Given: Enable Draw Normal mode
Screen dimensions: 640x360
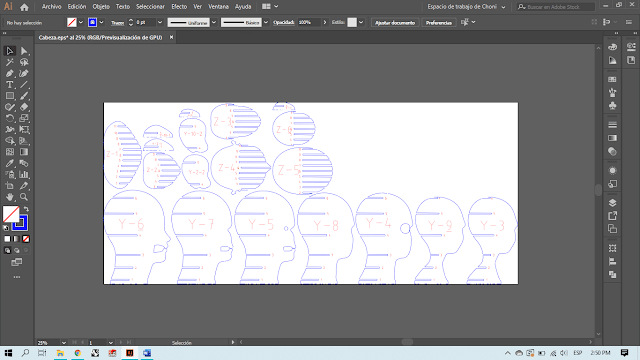Looking at the screenshot, I should point(7,250).
